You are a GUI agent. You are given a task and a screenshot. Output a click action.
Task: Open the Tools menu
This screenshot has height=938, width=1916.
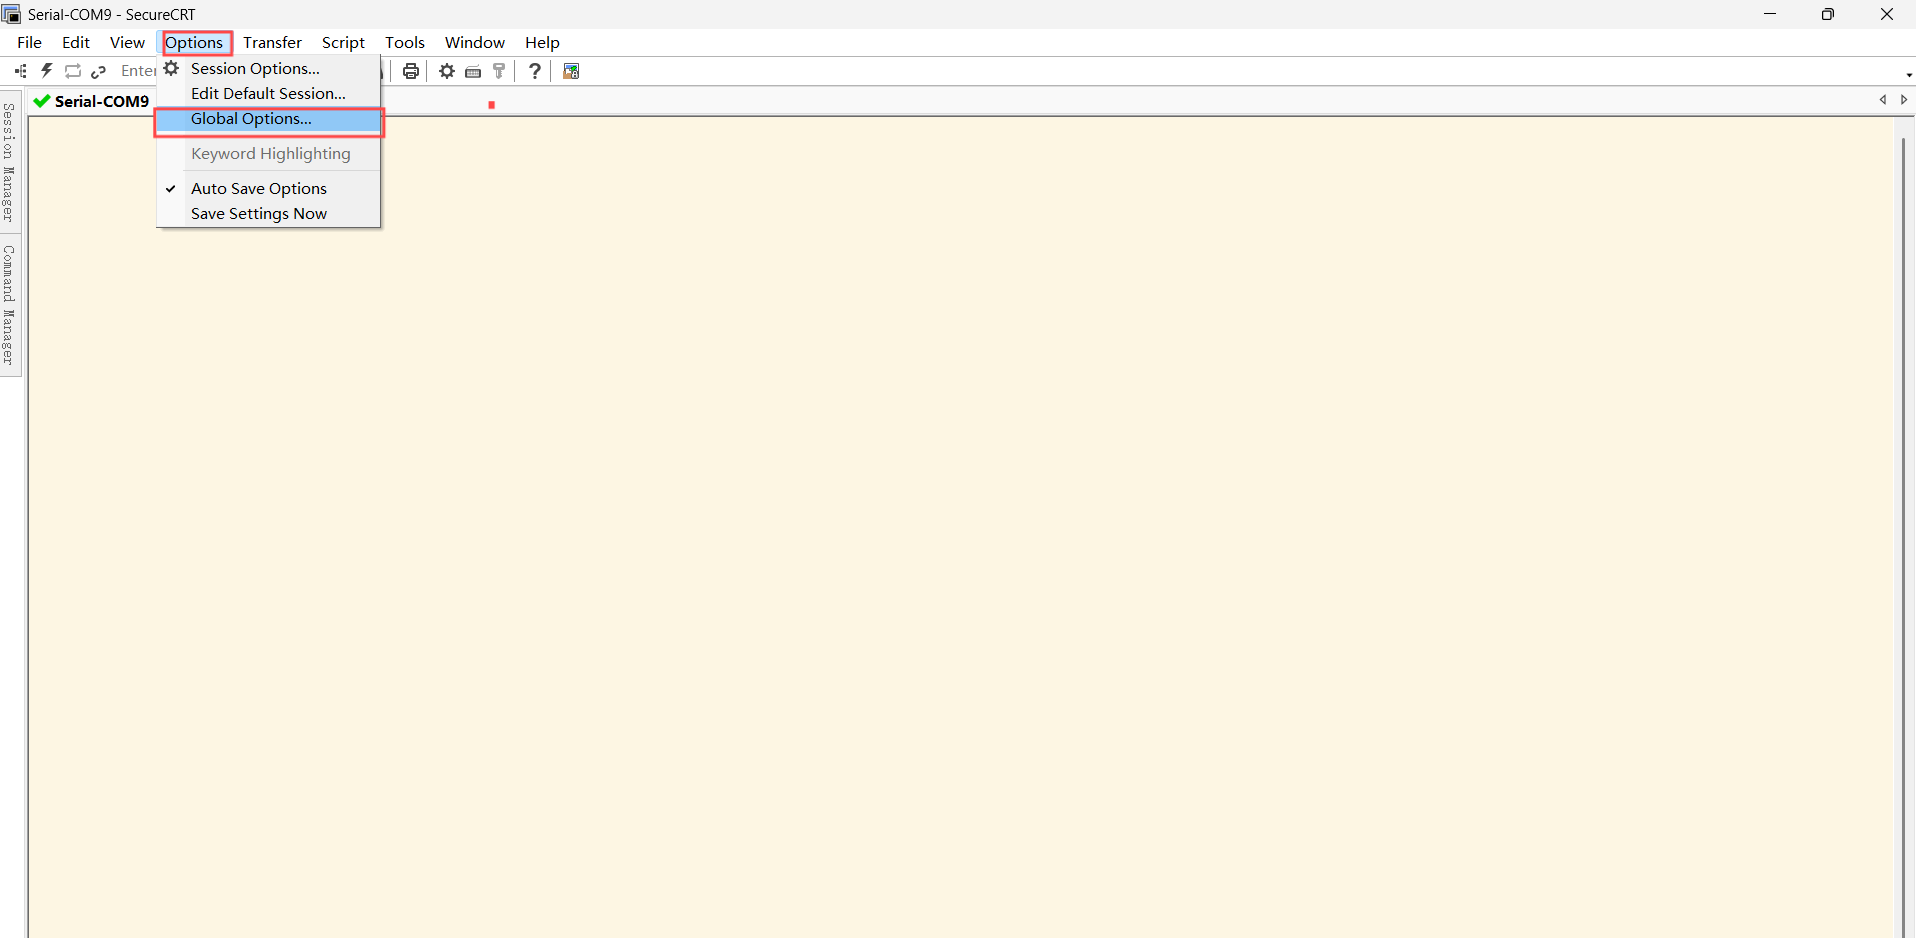(404, 42)
